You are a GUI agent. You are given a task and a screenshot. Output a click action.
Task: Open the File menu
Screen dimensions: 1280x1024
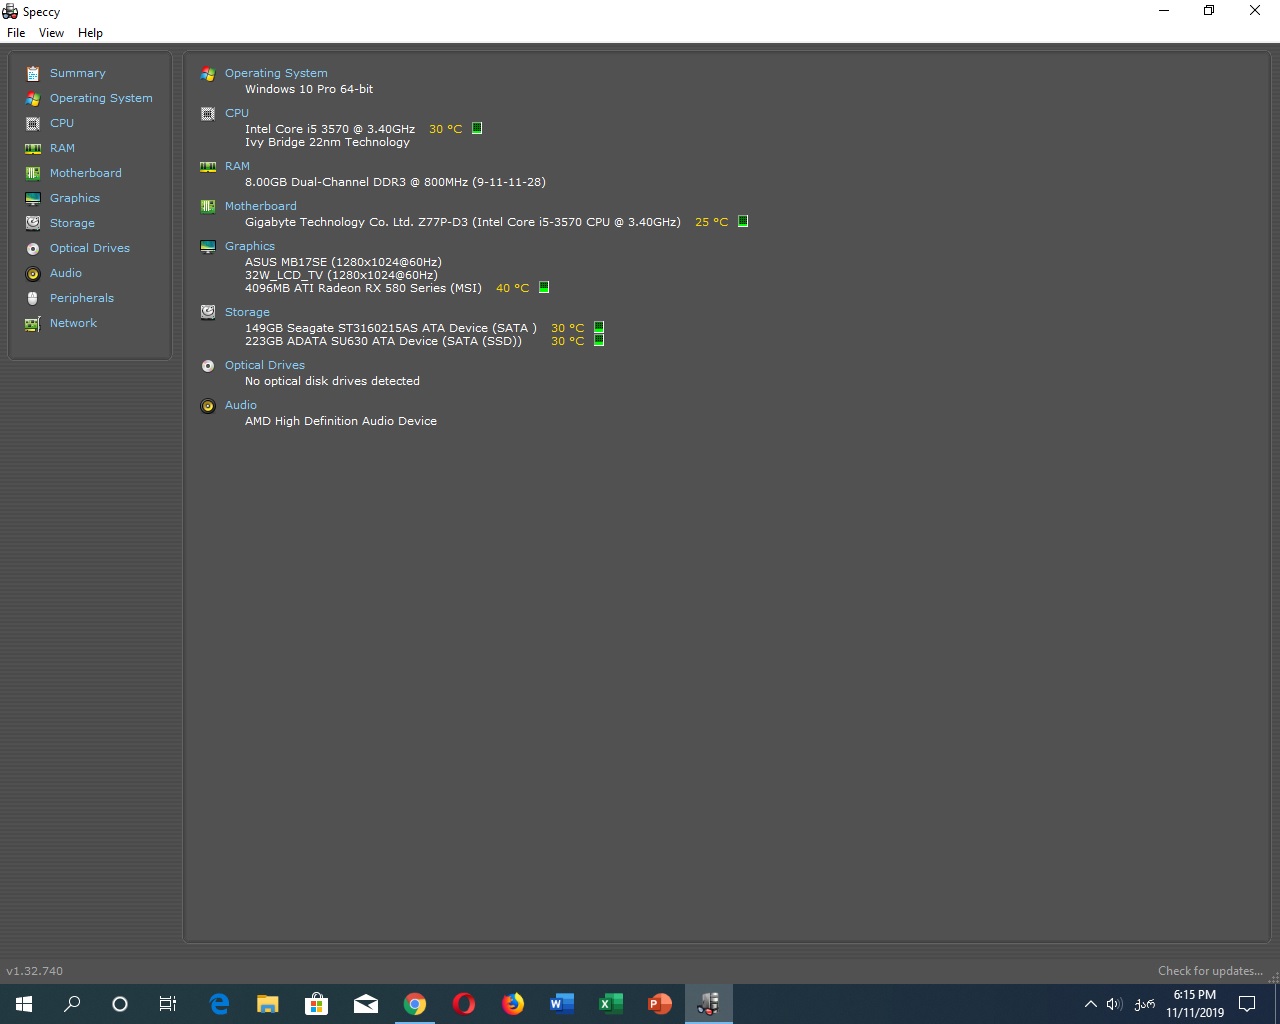16,33
